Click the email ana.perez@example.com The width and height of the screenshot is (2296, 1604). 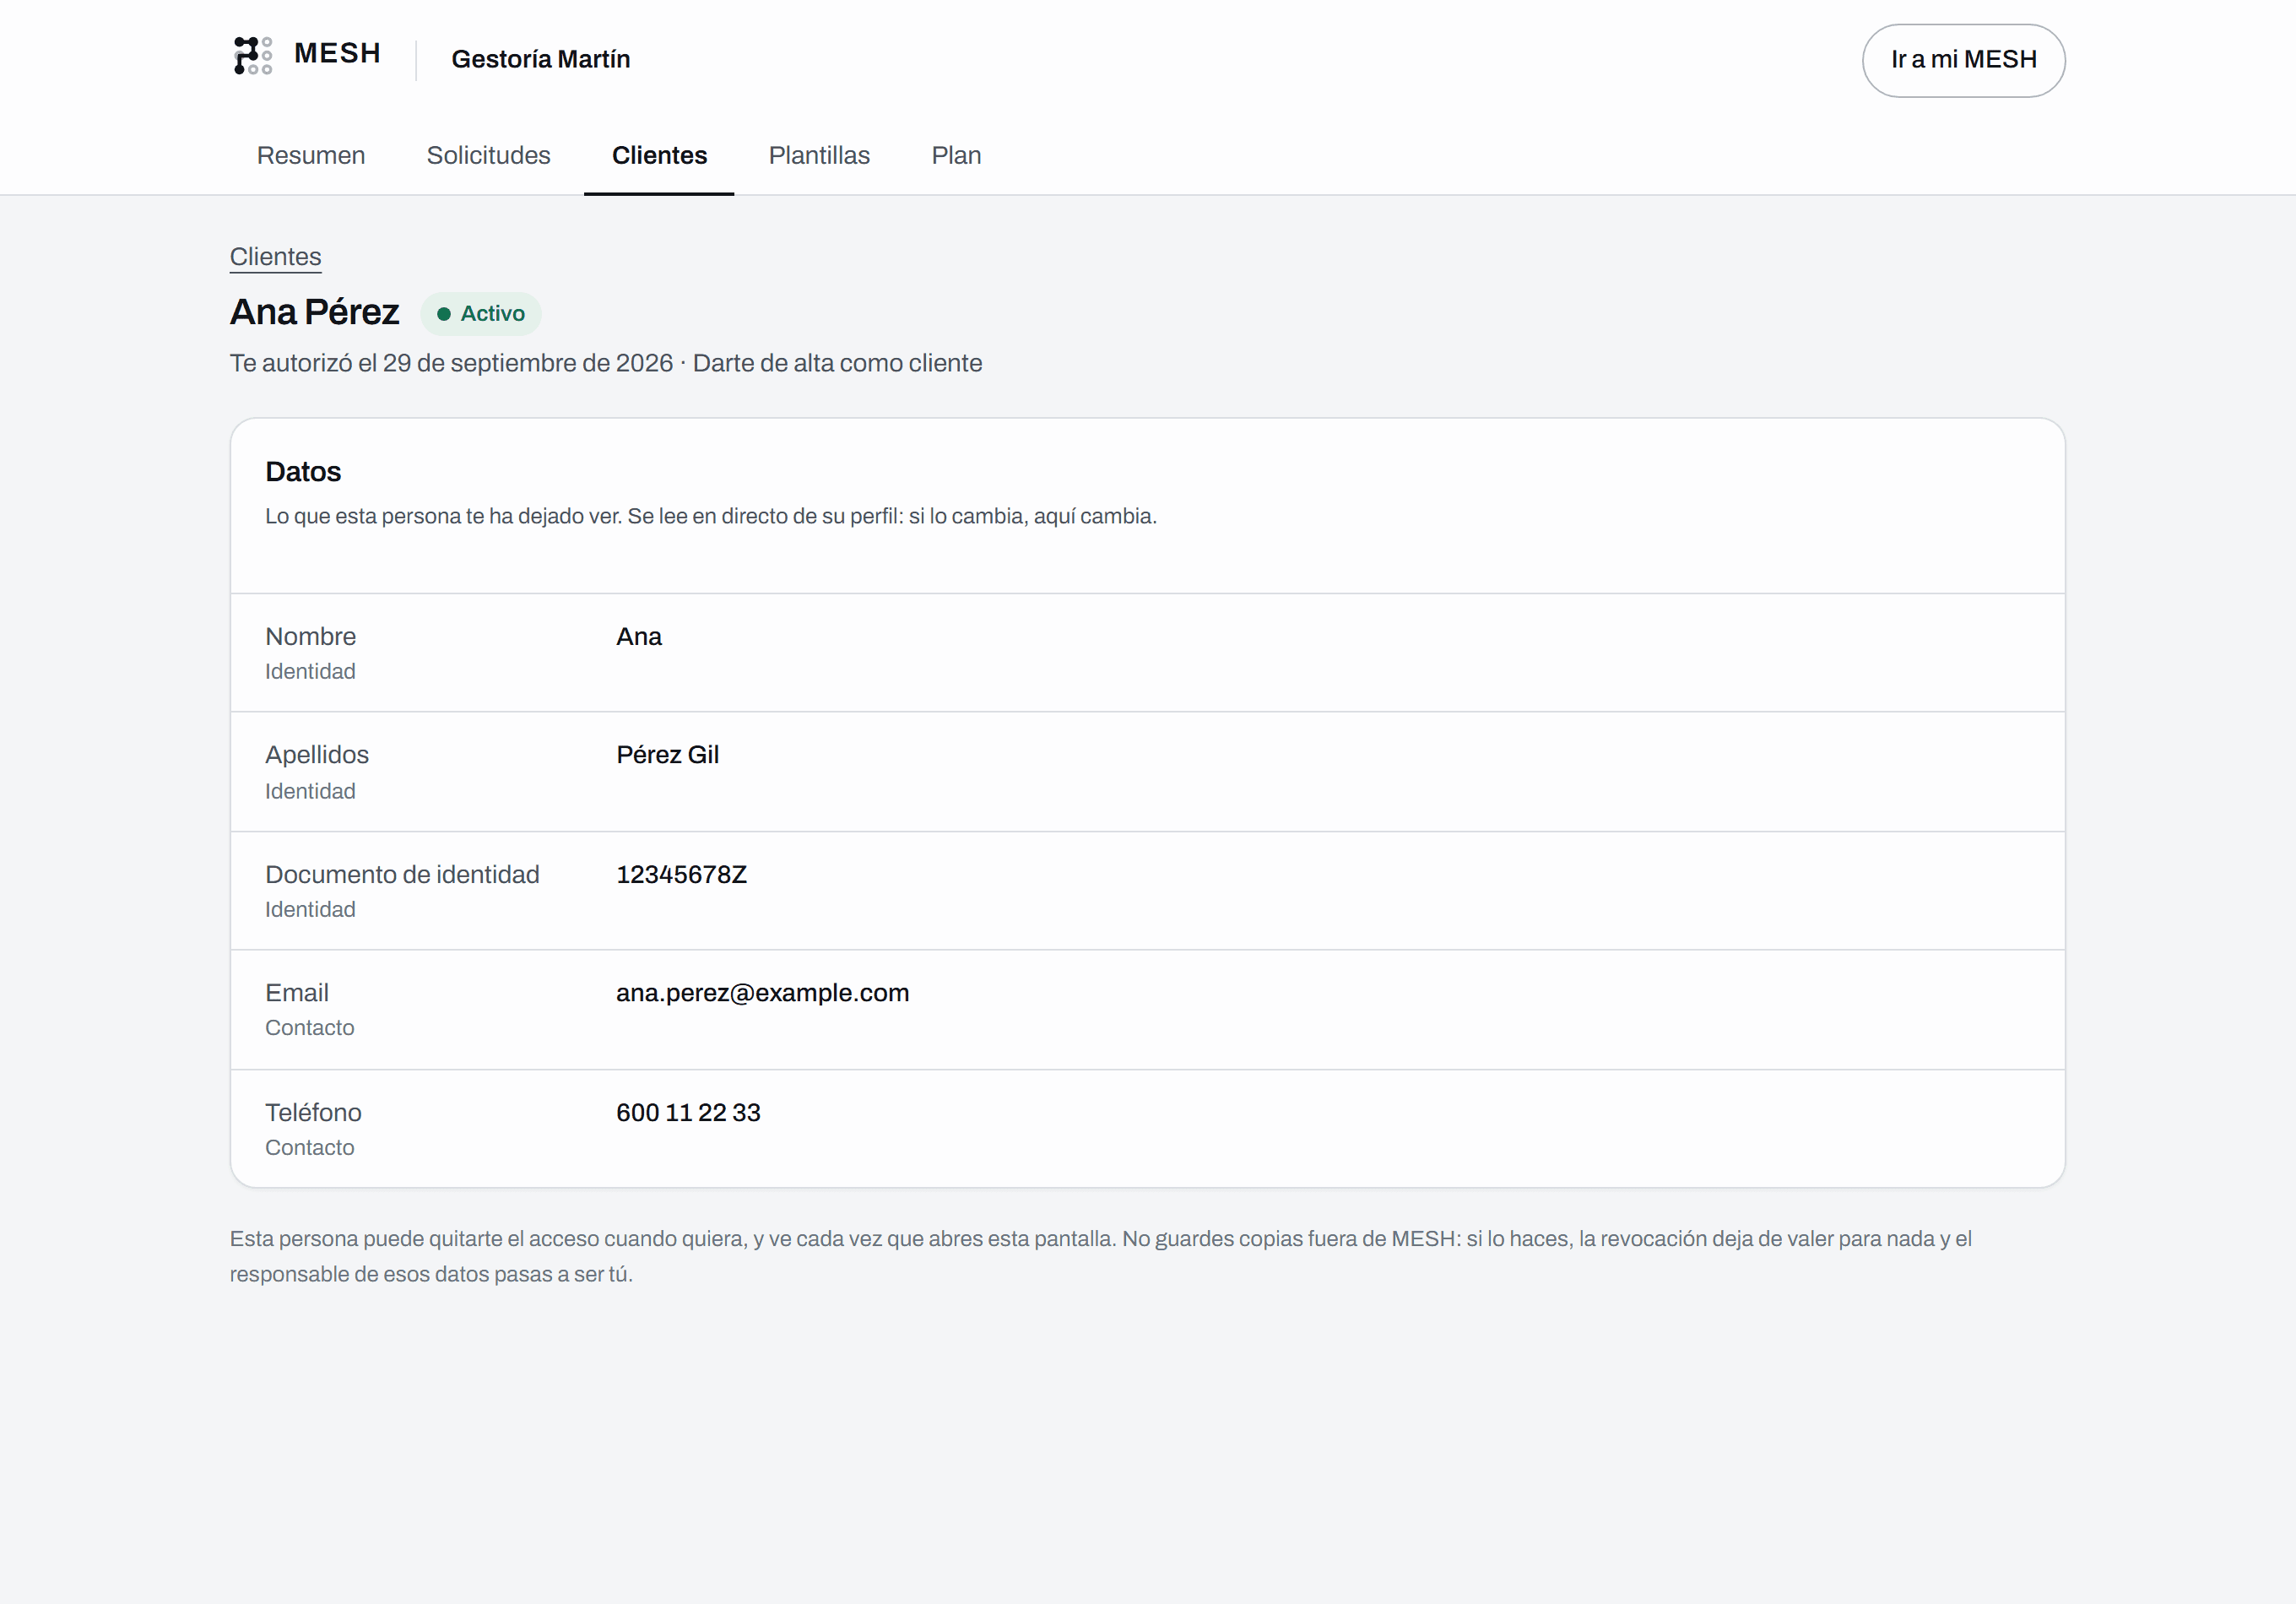[x=763, y=993]
